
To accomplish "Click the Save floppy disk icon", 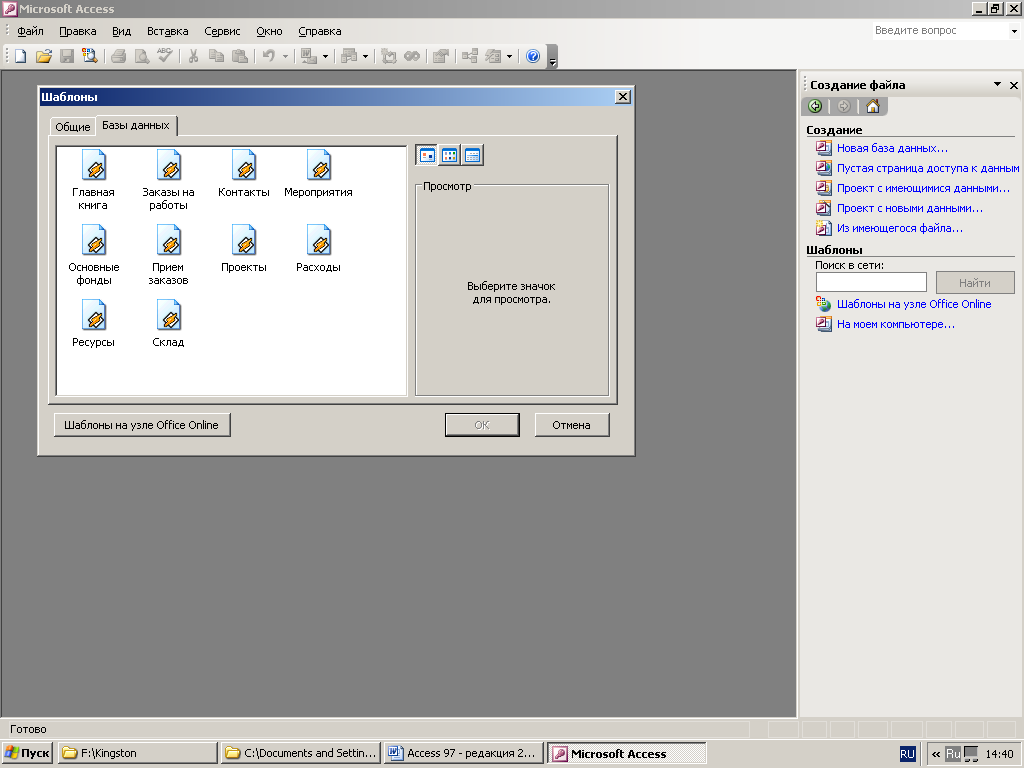I will (67, 56).
